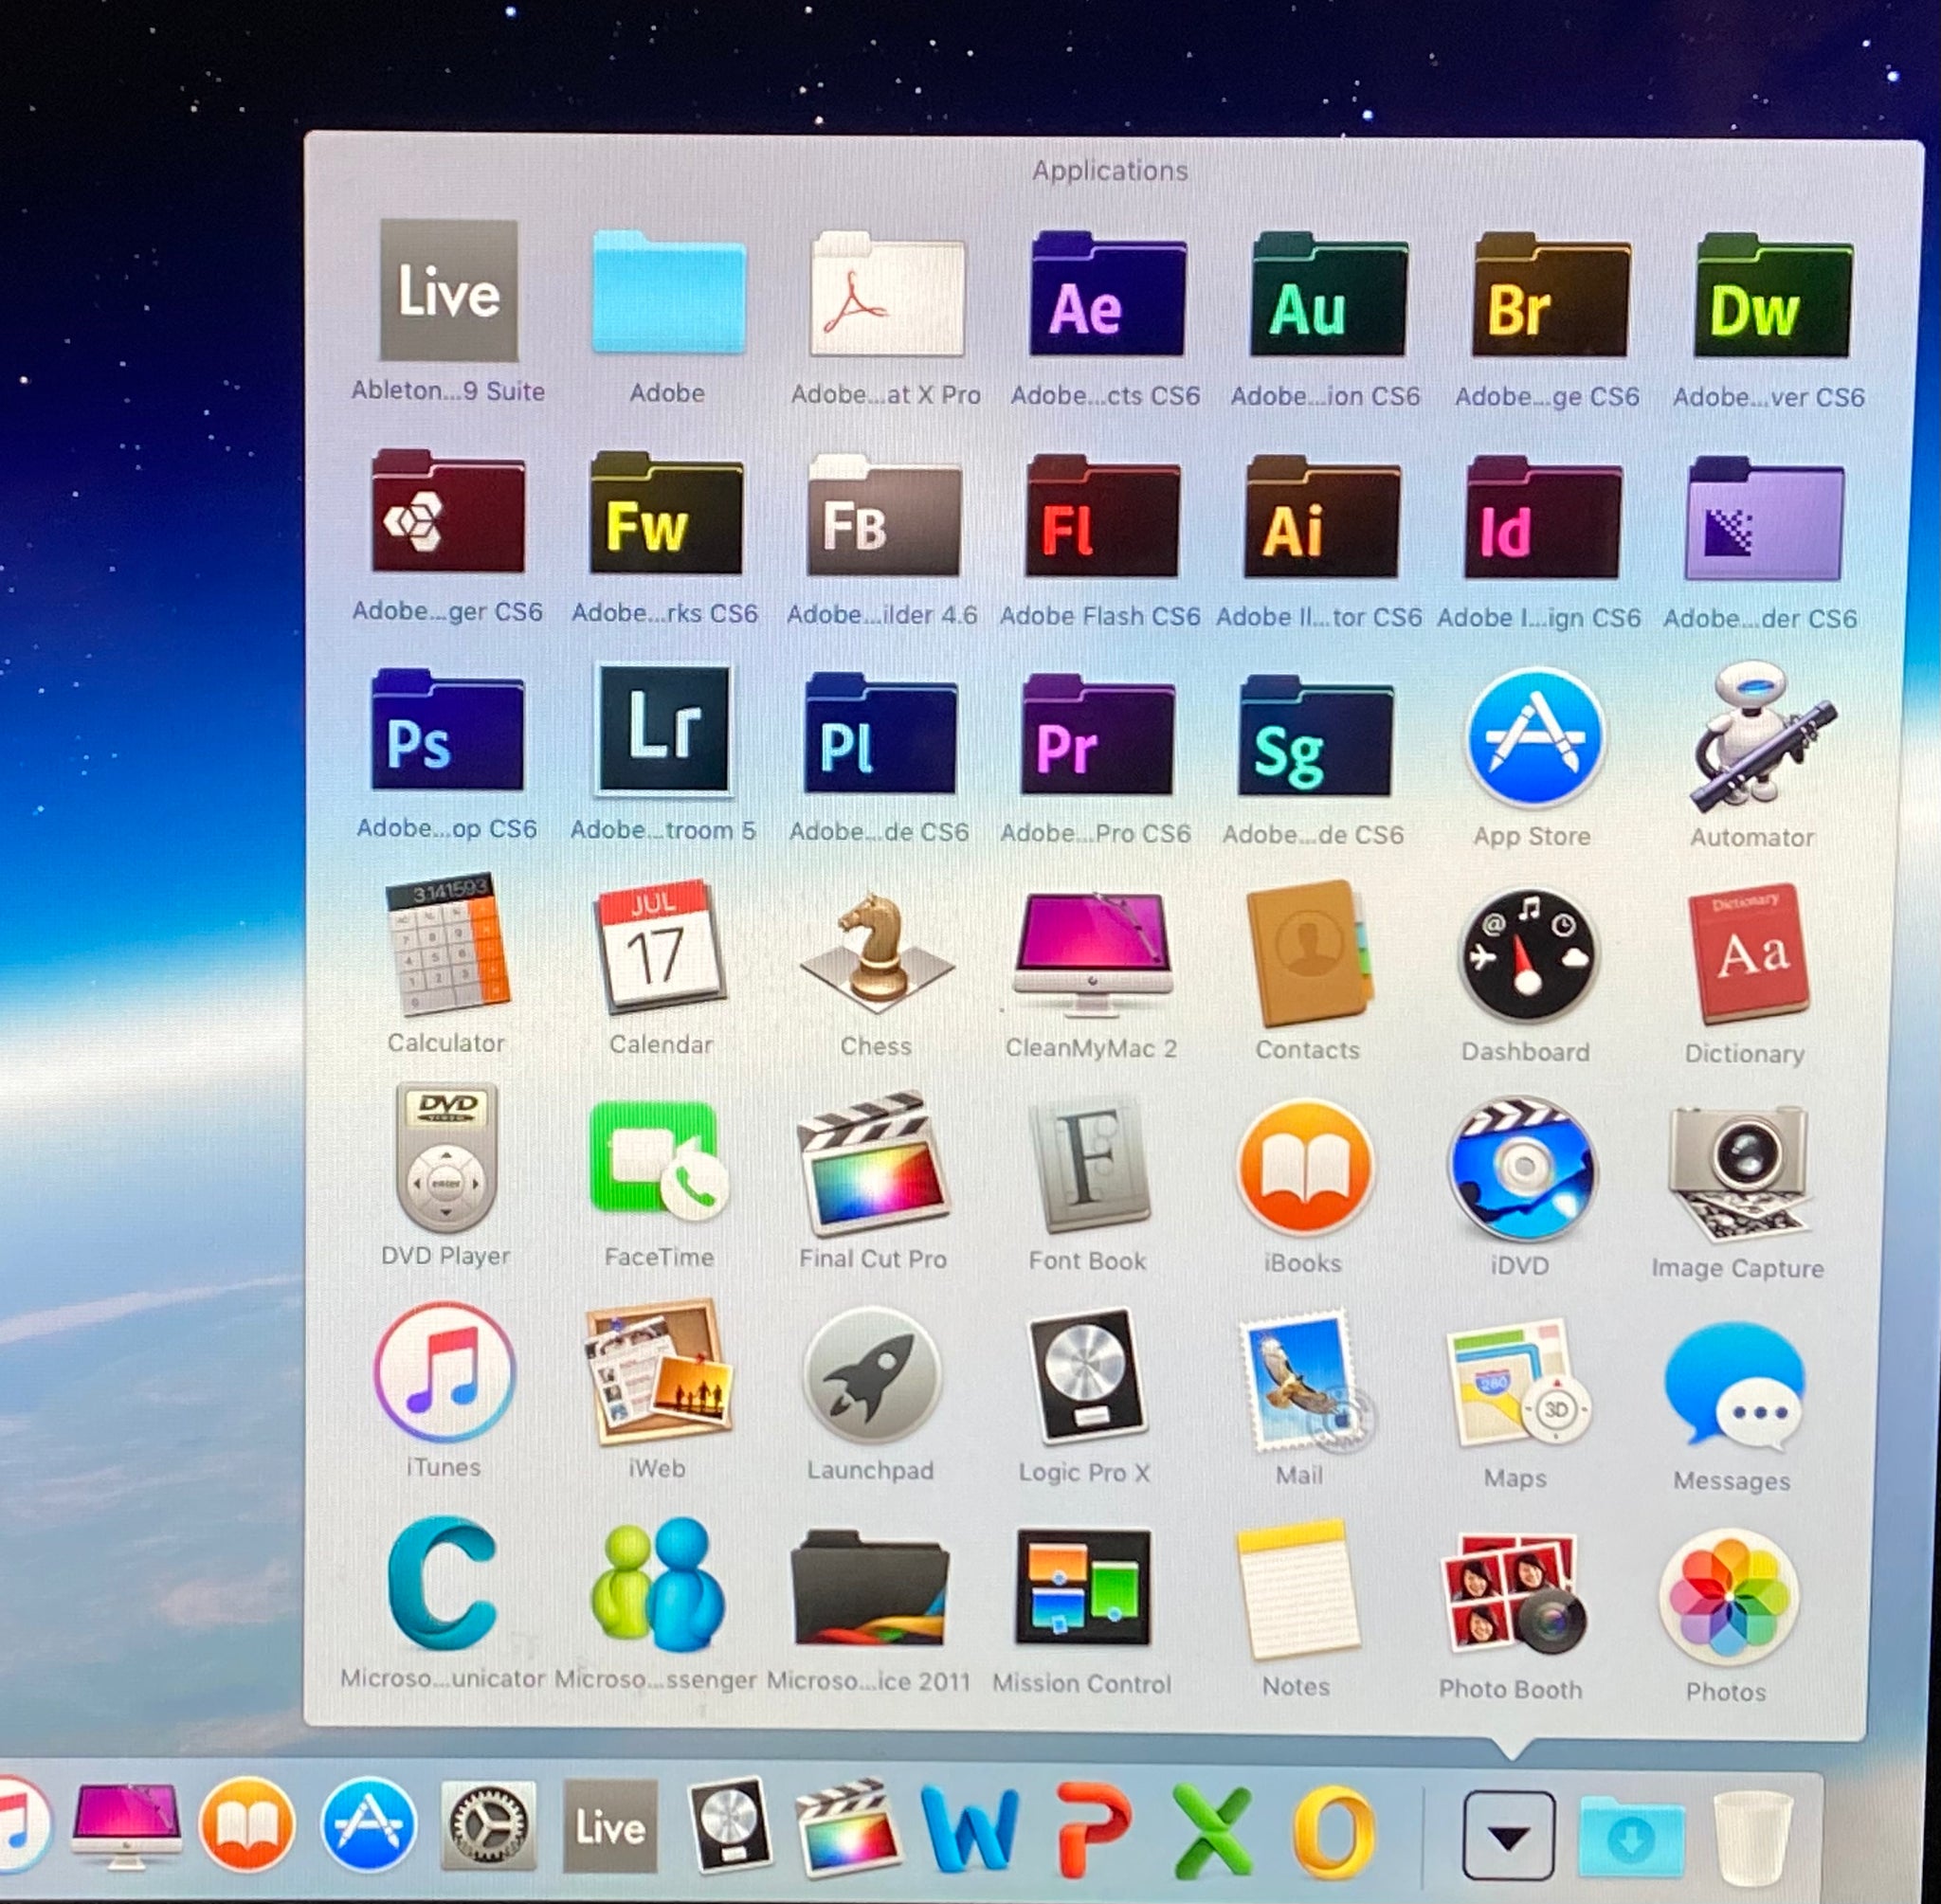Open the Contacts app
Screen dimensions: 1941x1904
point(1309,954)
